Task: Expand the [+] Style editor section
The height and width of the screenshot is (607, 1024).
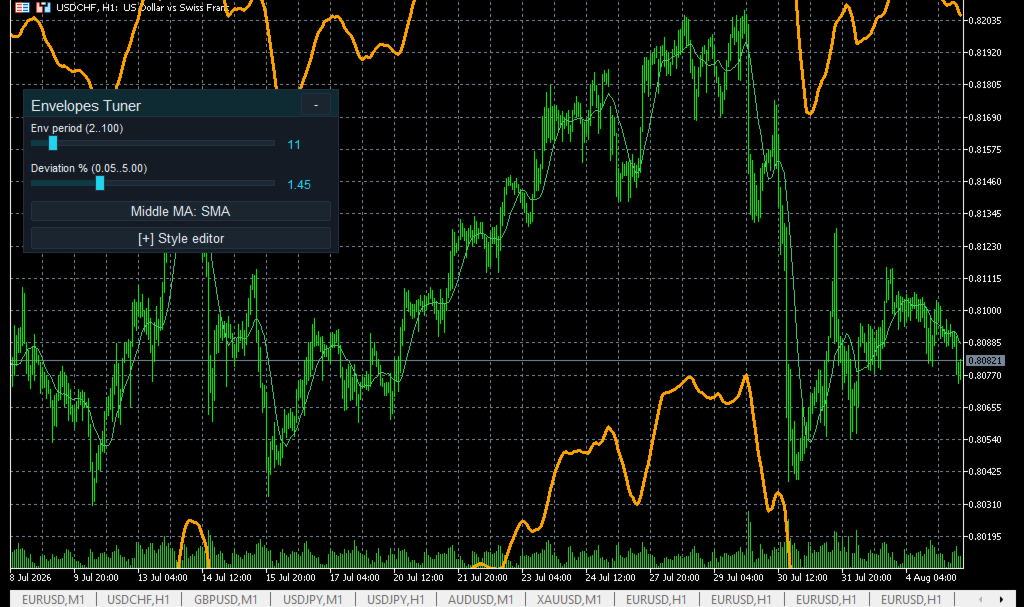Action: pos(181,238)
